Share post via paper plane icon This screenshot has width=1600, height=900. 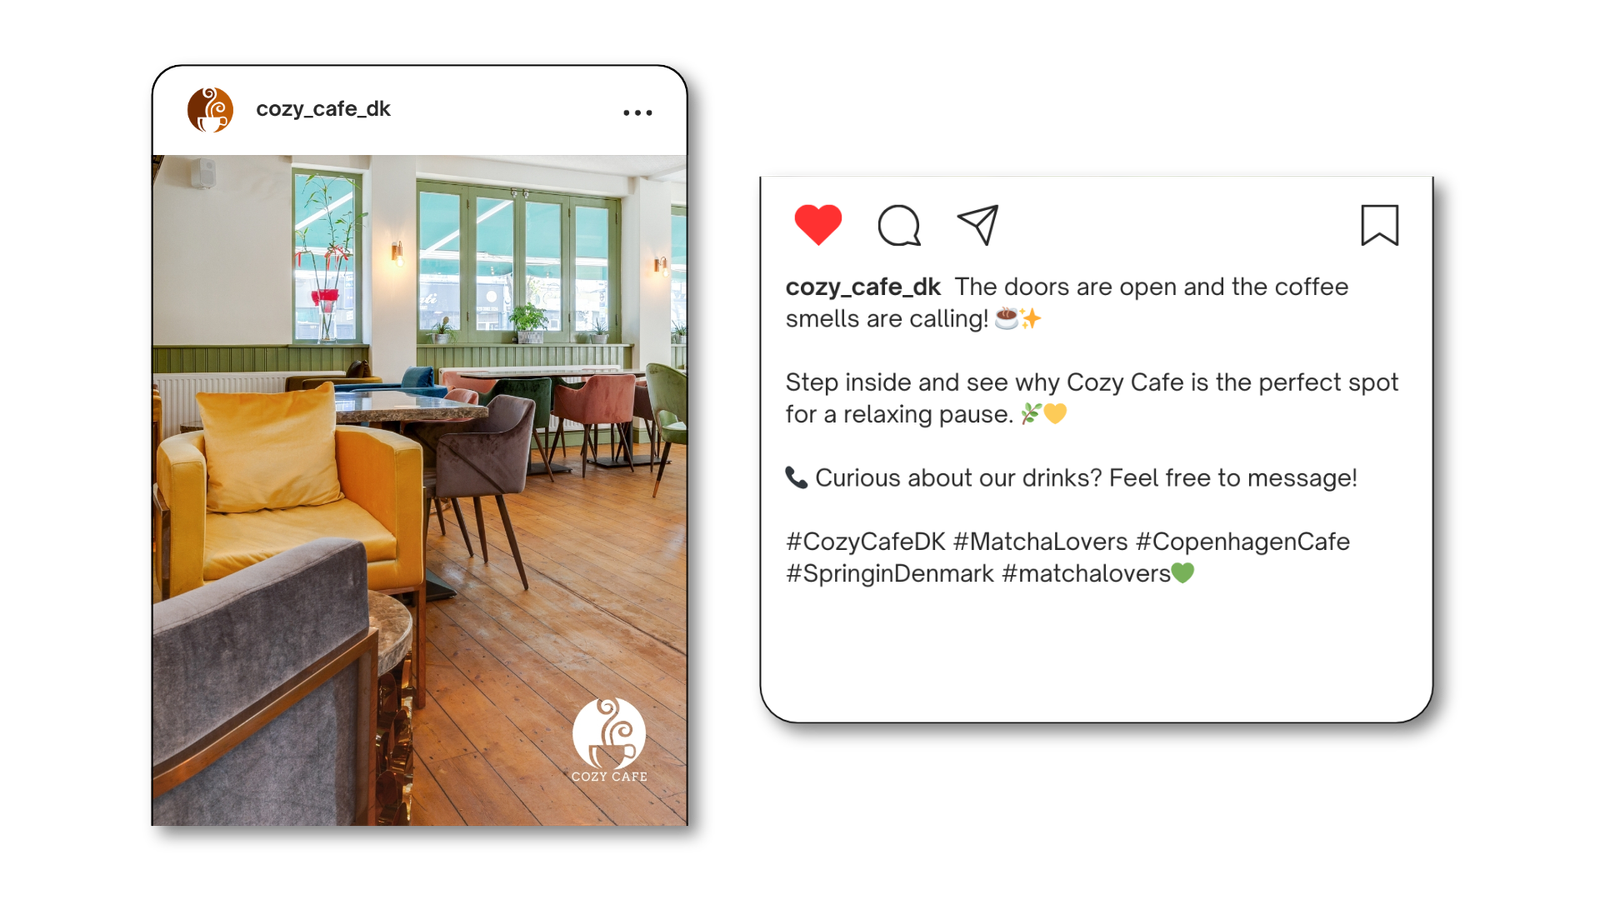coord(978,225)
